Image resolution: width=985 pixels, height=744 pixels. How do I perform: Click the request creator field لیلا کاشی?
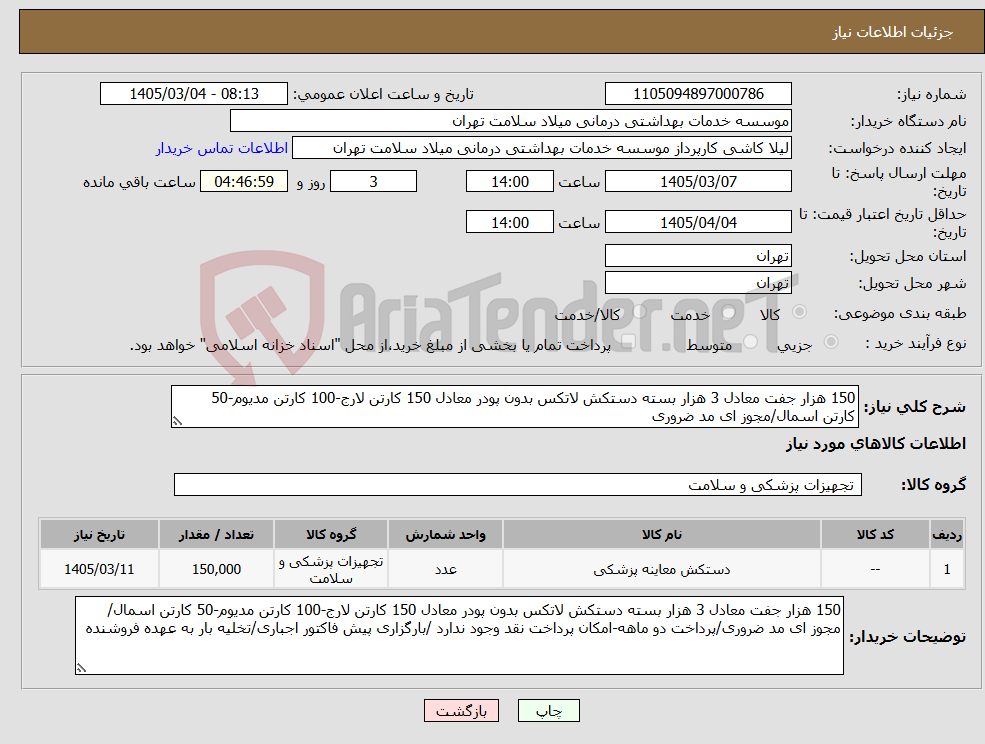541,148
